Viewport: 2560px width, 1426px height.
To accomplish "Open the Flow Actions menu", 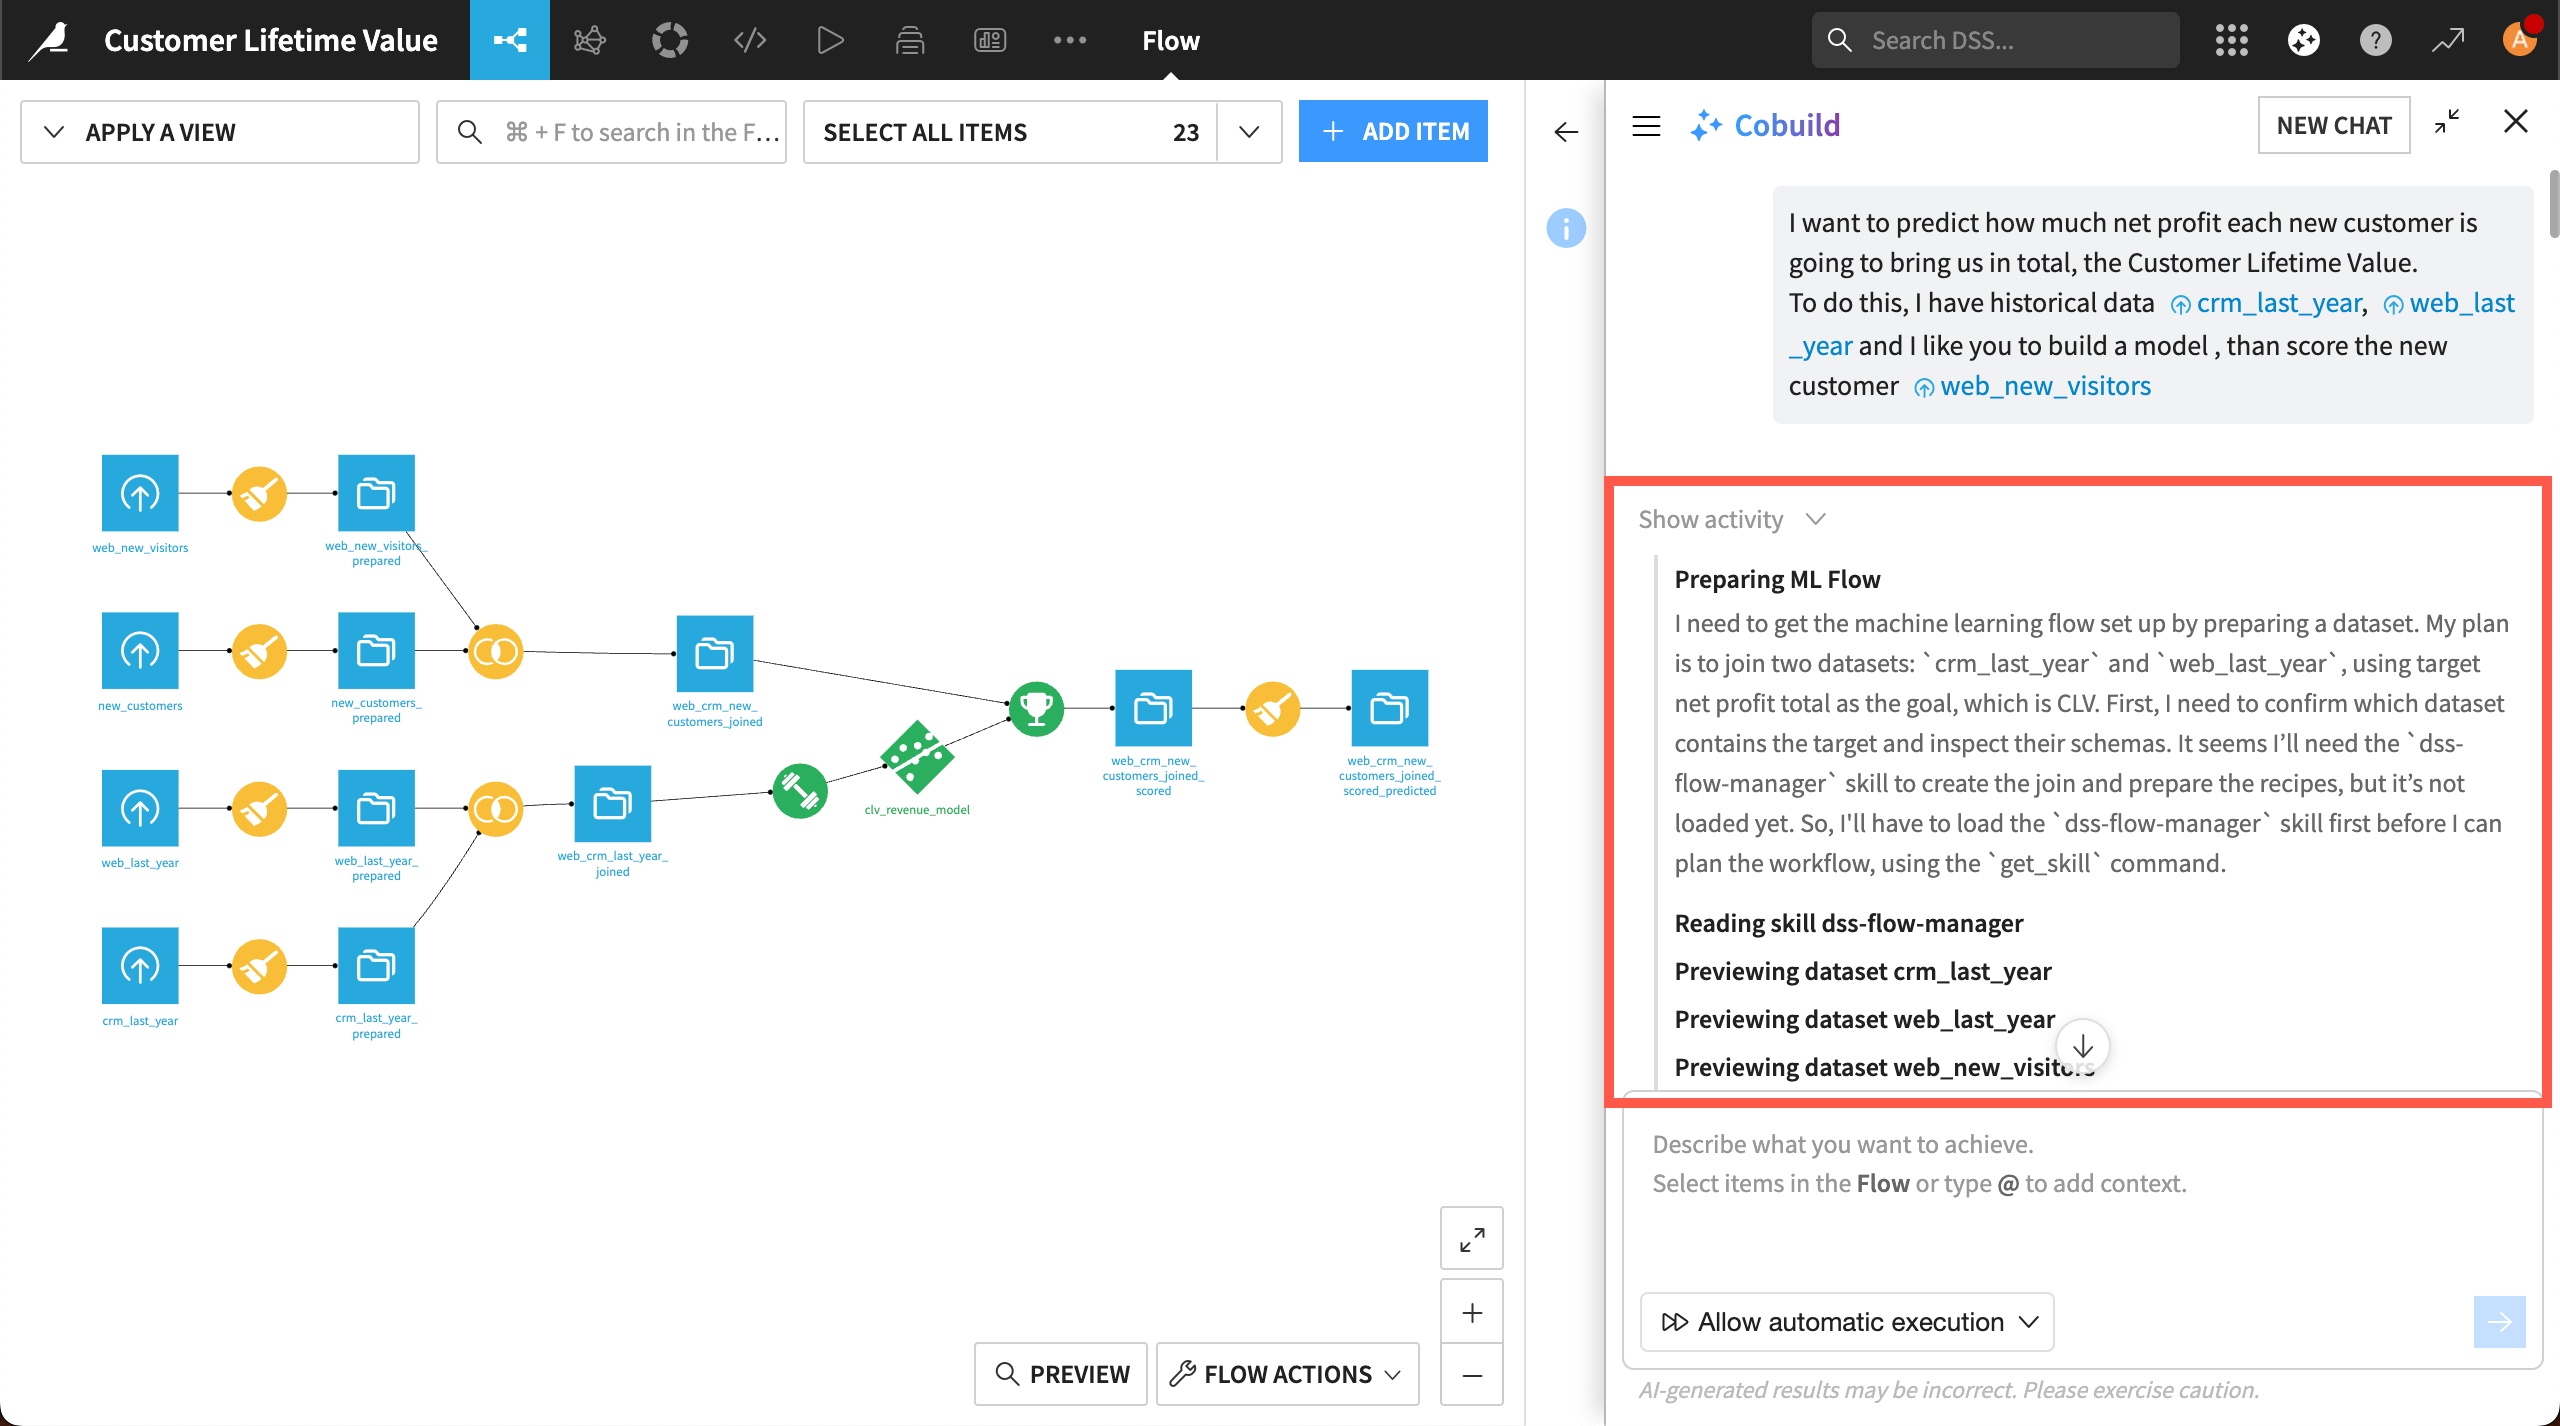I will click(1288, 1374).
